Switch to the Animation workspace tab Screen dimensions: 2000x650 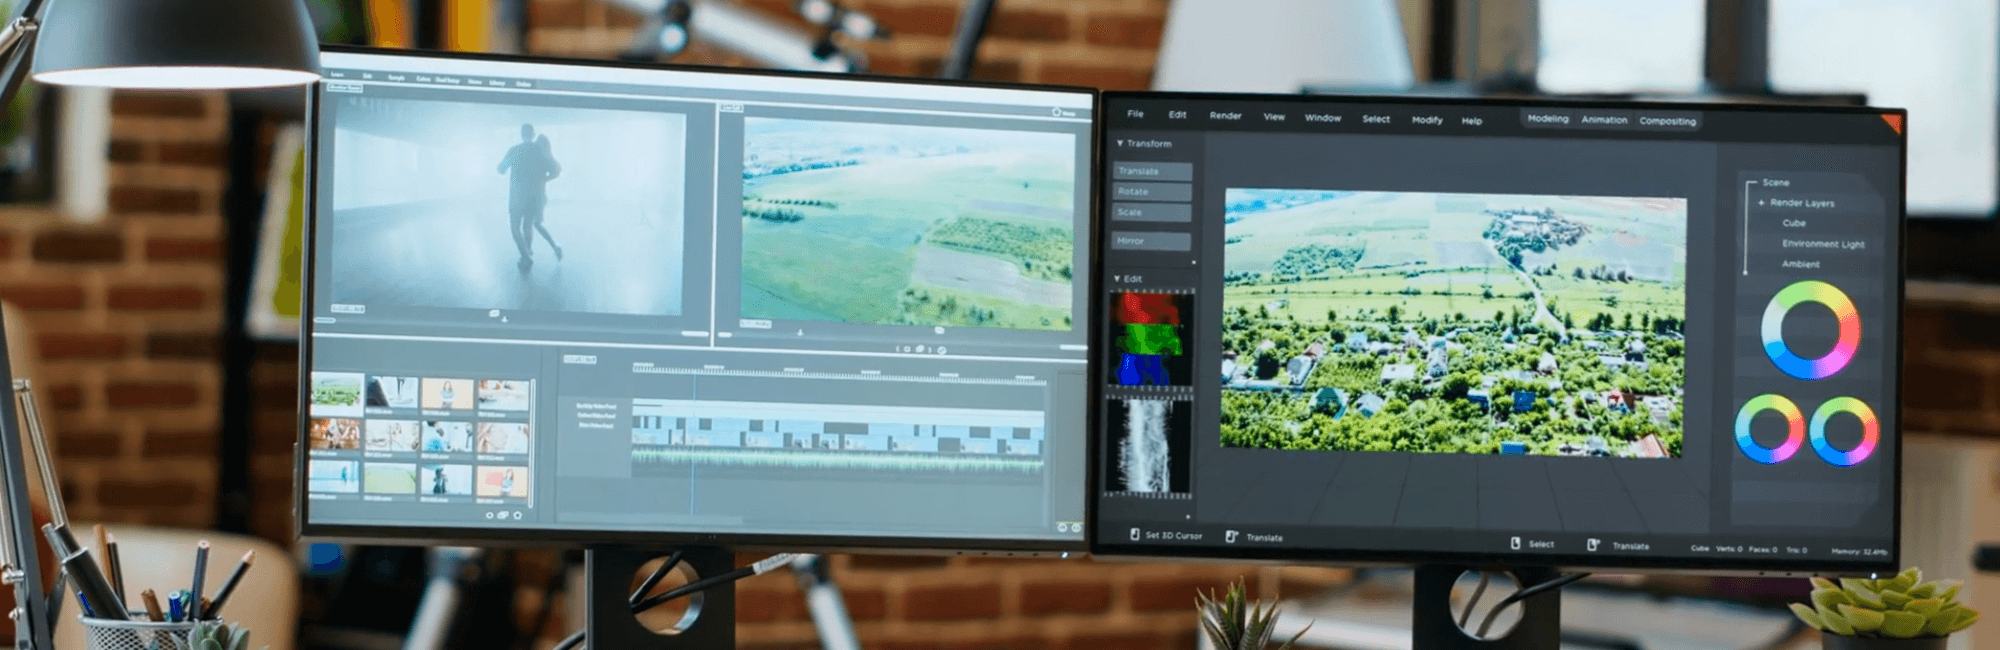tap(1604, 120)
